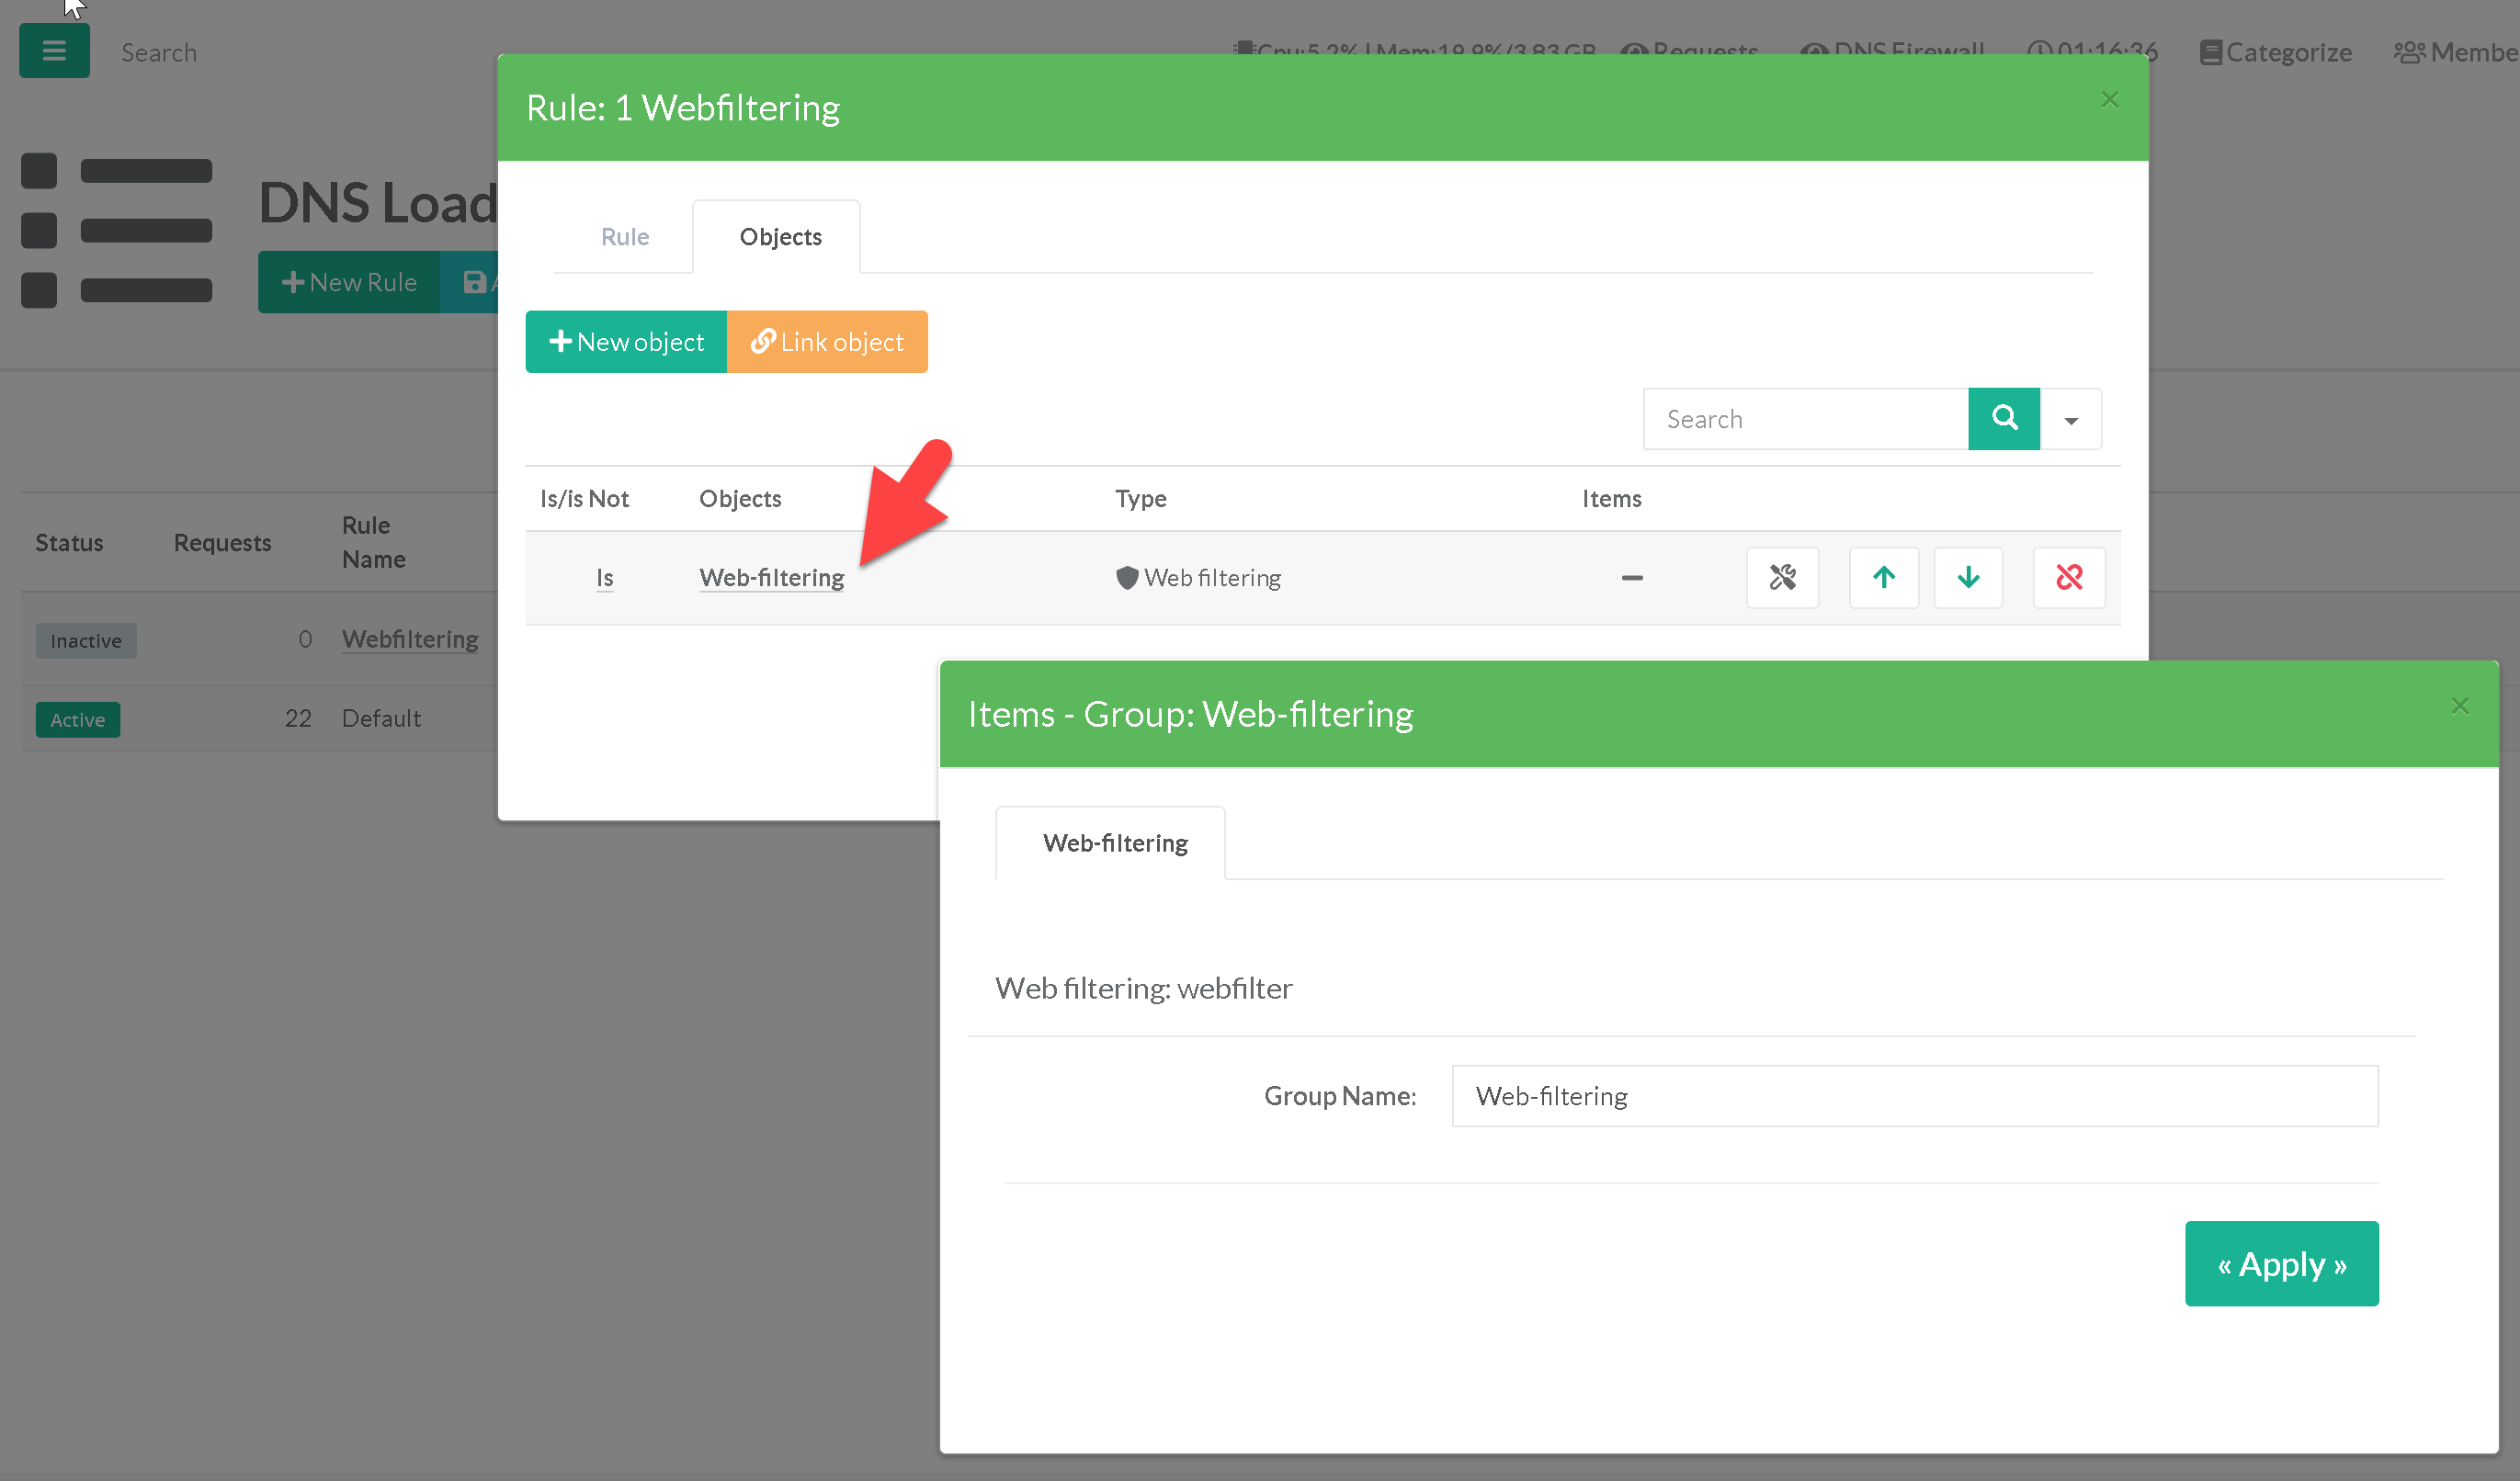2520x1481 pixels.
Task: Click the magnifier search button in Objects
Action: [x=2003, y=419]
